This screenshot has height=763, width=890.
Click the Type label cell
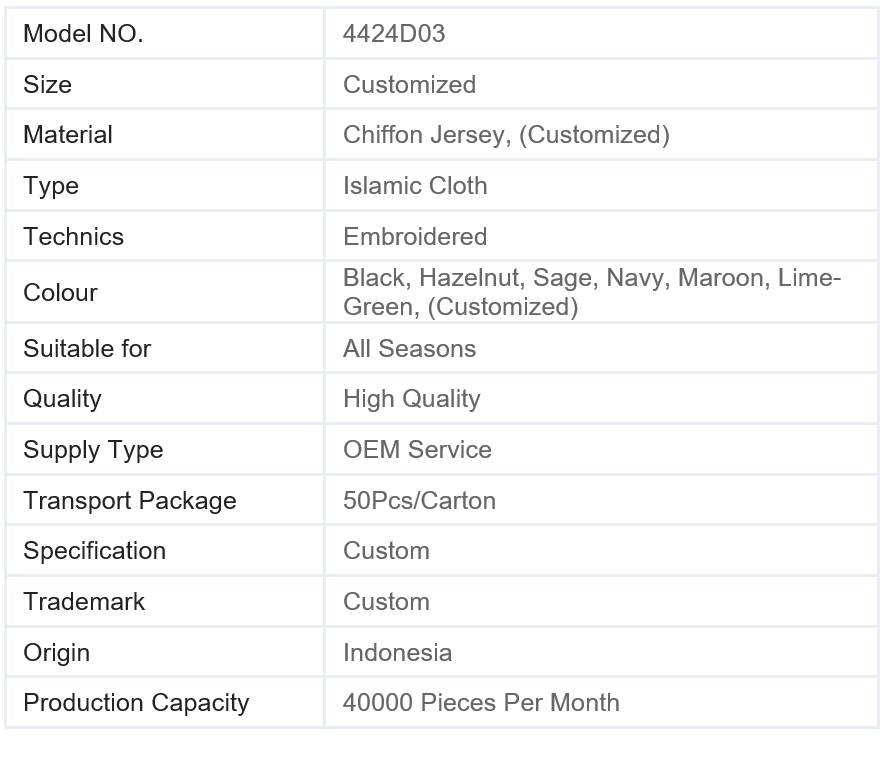[51, 186]
